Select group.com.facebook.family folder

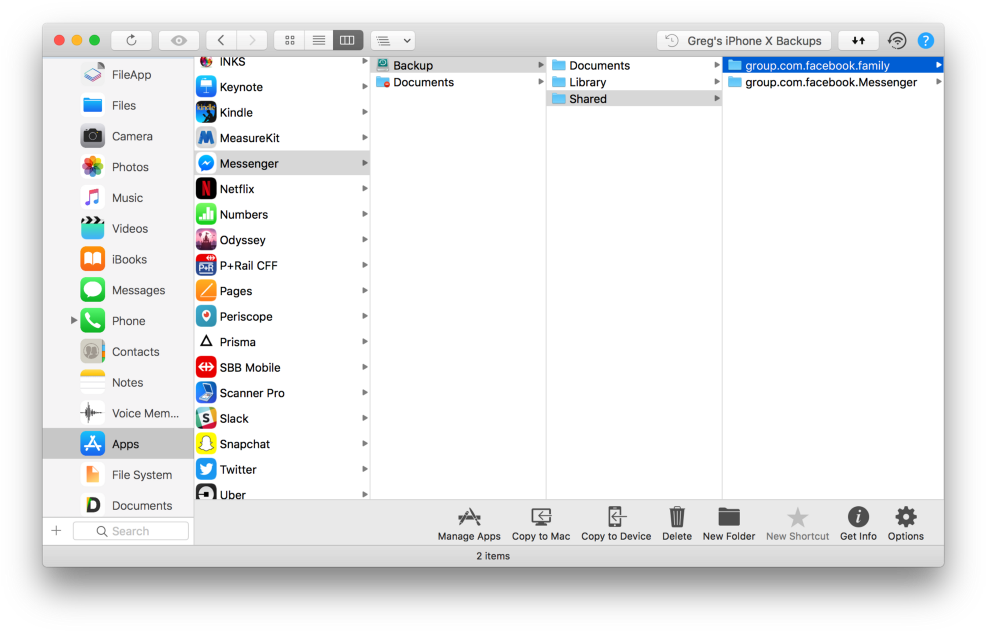point(833,65)
